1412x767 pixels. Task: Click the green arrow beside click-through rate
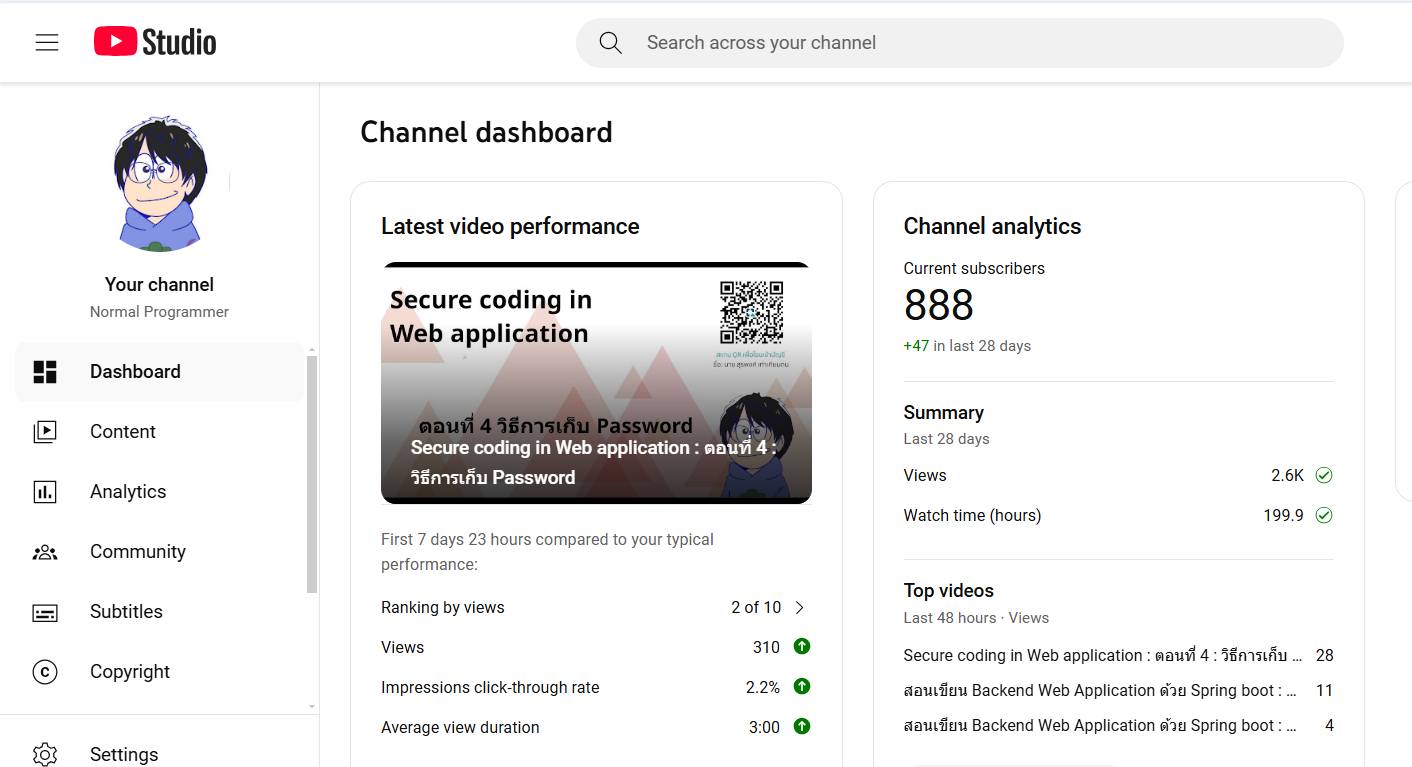(x=802, y=687)
